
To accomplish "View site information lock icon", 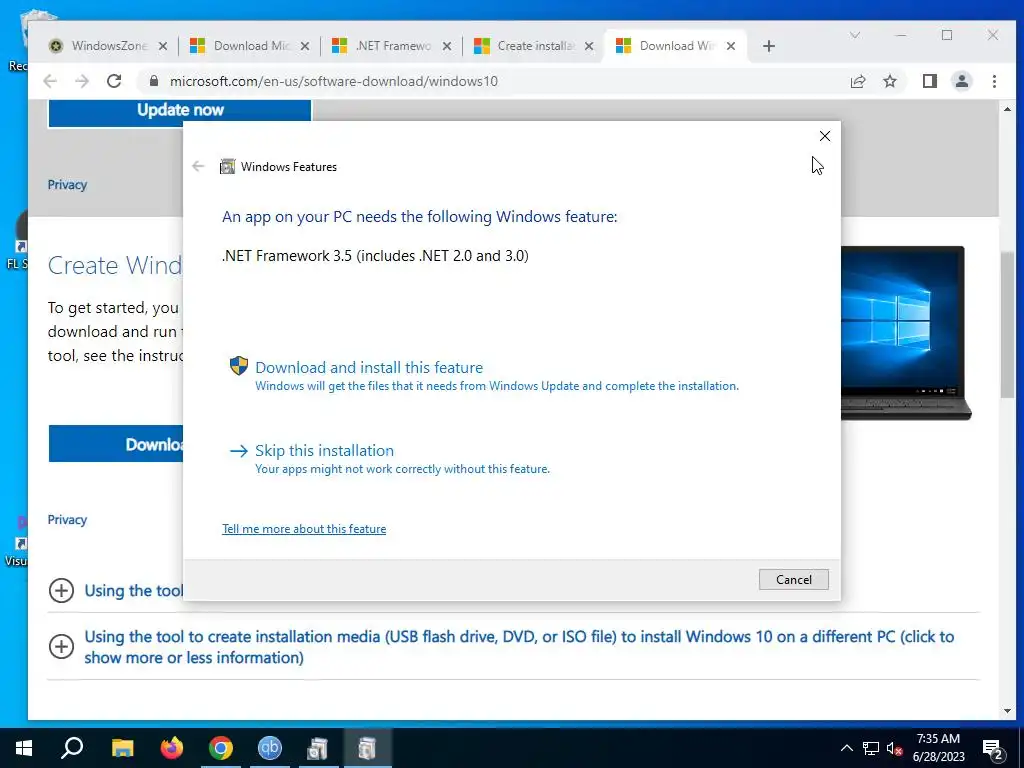I will [x=154, y=81].
